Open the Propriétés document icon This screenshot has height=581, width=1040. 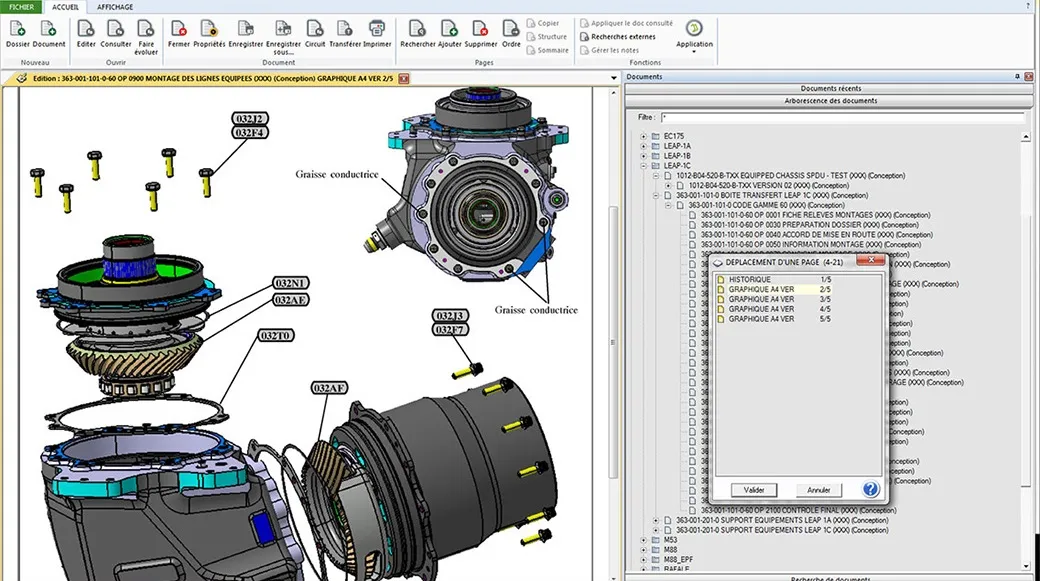209,29
